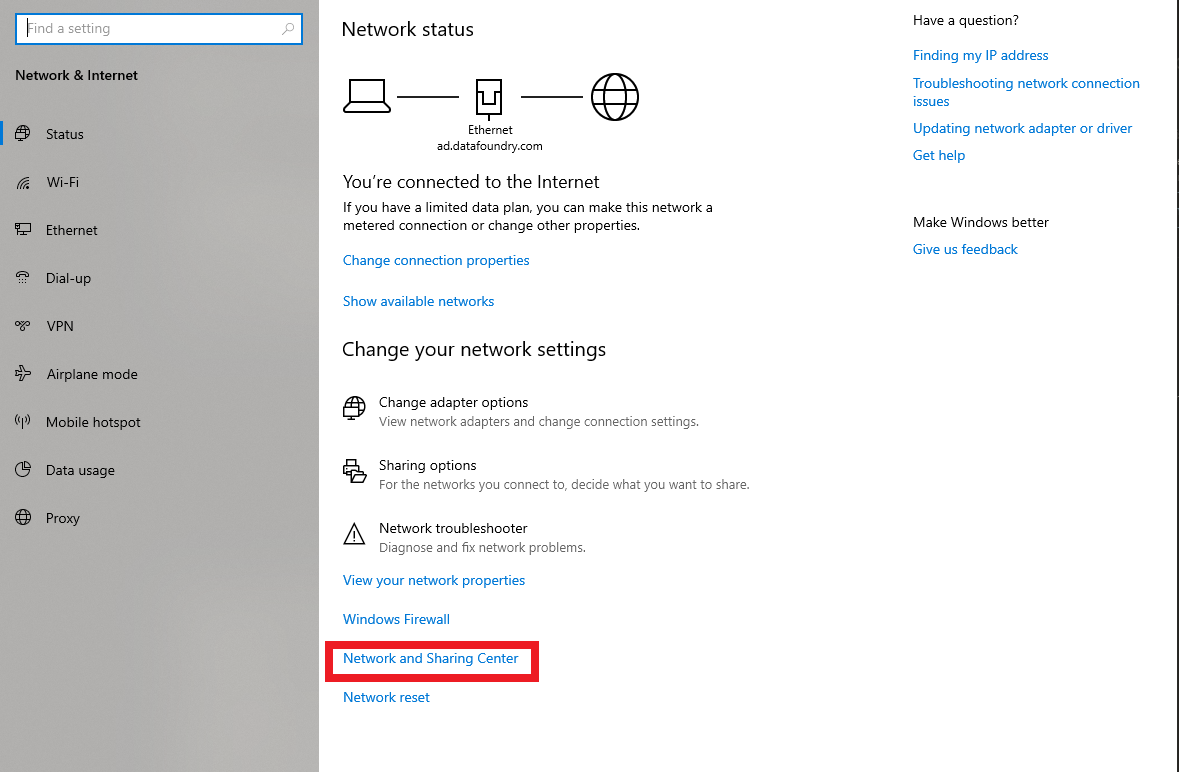Image resolution: width=1179 pixels, height=772 pixels.
Task: Click the Show available networks link
Action: pyautogui.click(x=418, y=301)
